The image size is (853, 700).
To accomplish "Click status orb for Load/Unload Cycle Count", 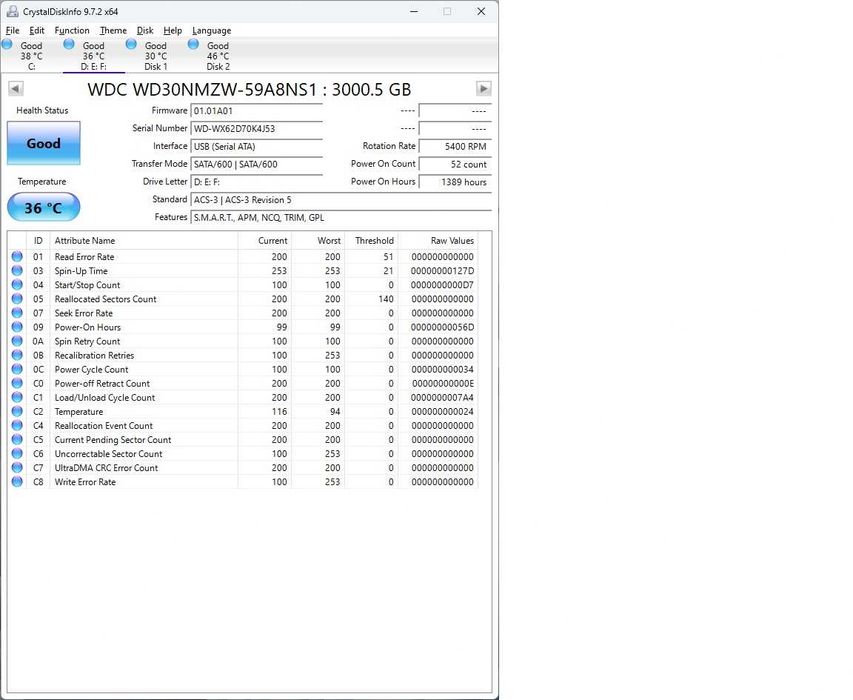I will point(17,397).
